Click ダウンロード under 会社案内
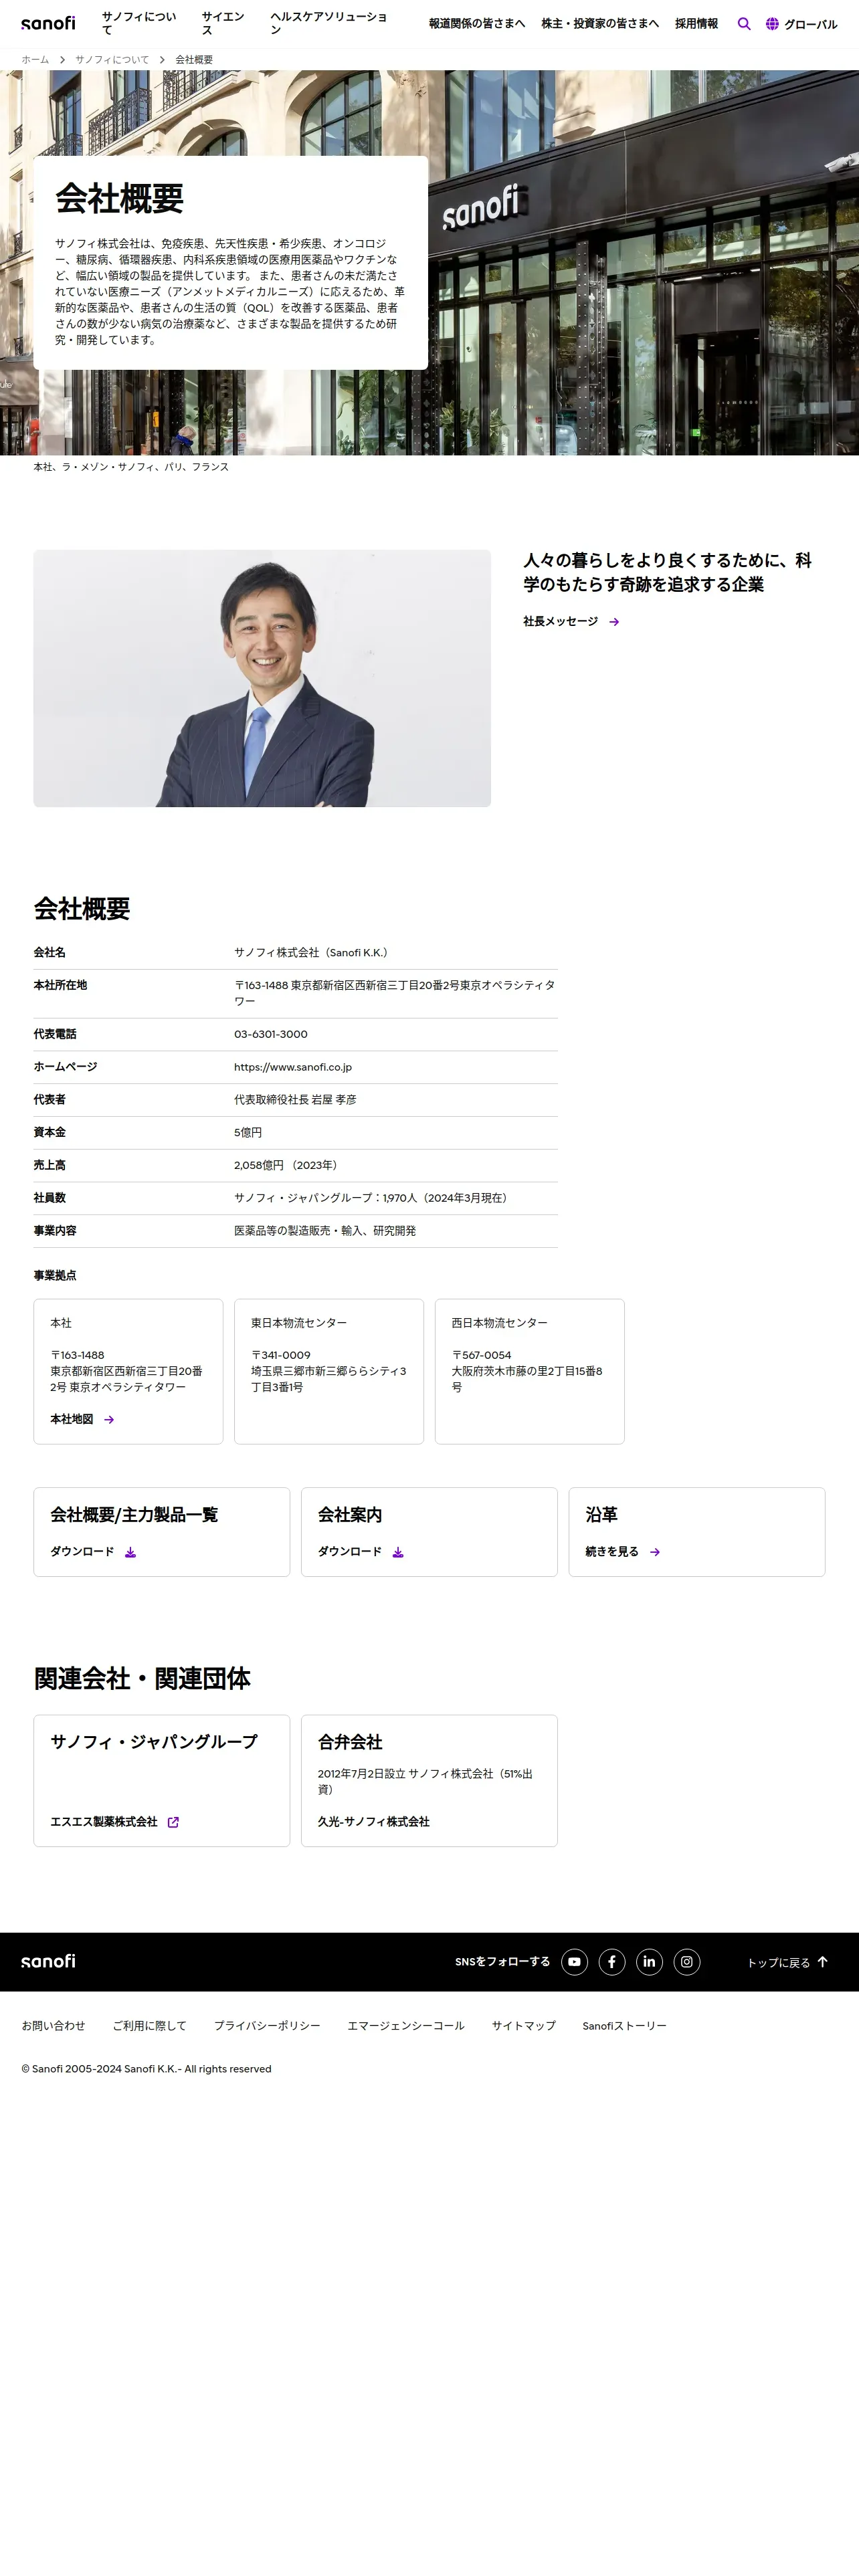 coord(350,1552)
